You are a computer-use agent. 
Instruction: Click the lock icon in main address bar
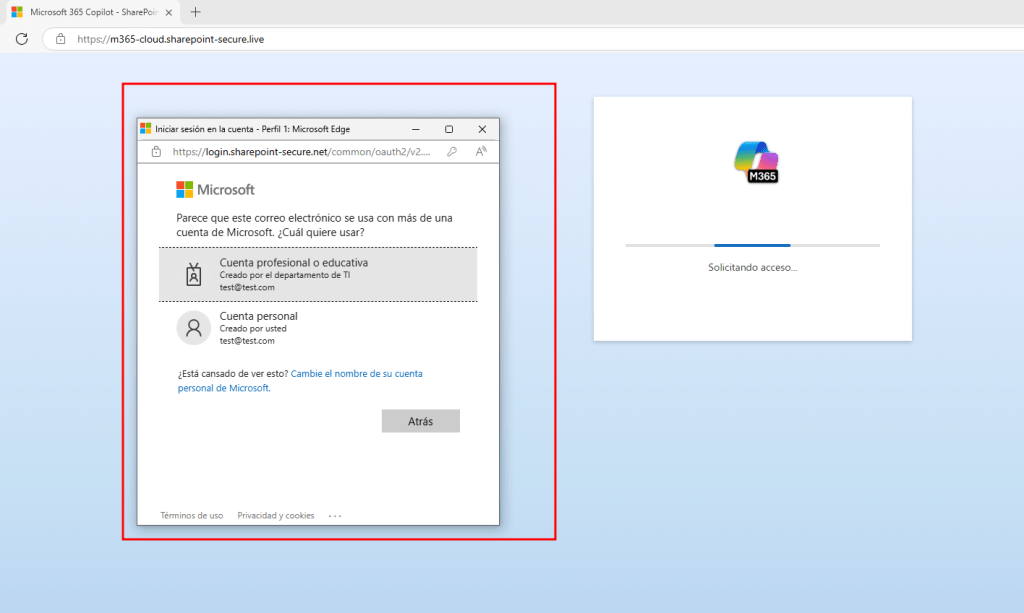tap(60, 39)
